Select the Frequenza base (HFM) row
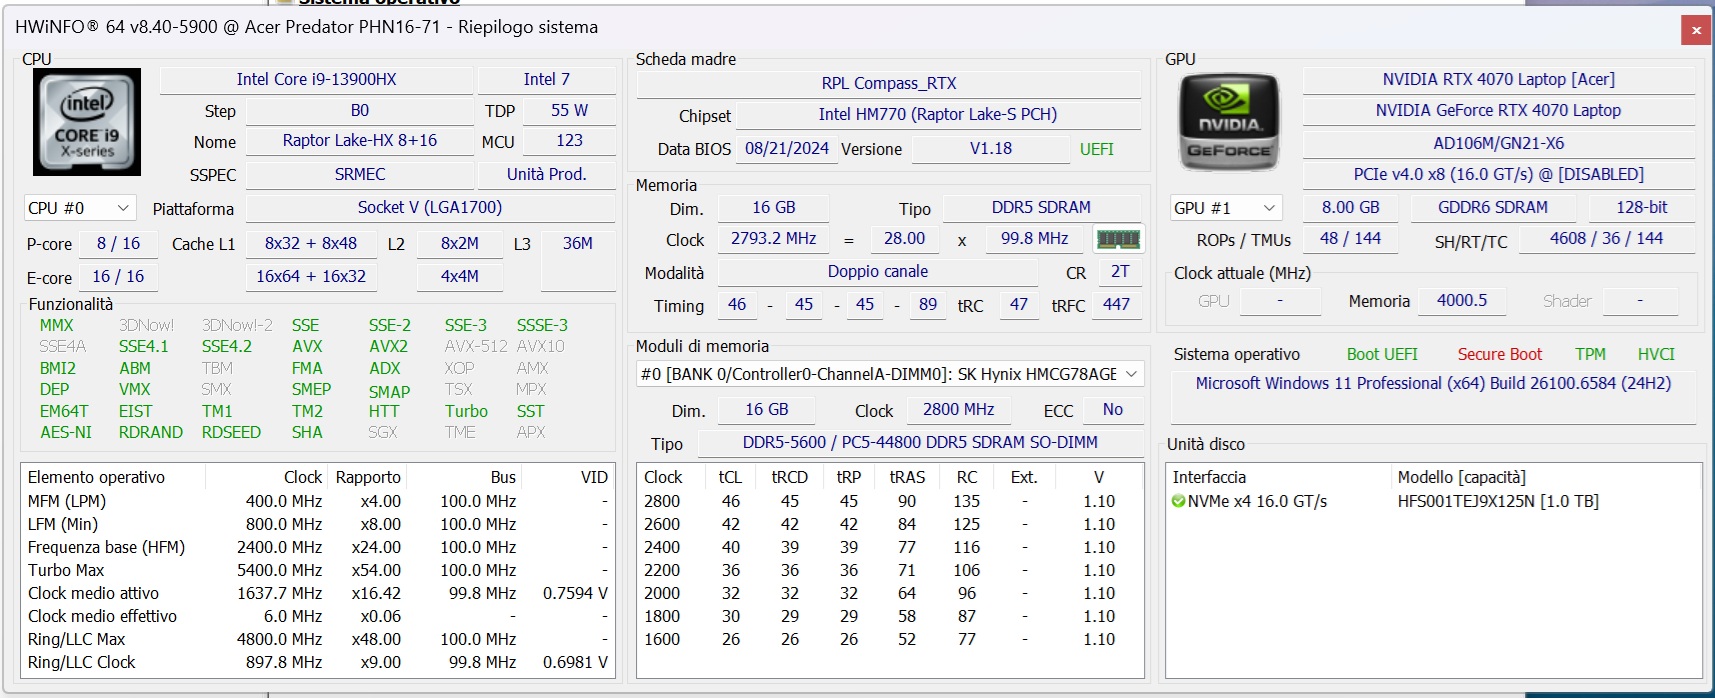1715x699 pixels. [x=317, y=547]
